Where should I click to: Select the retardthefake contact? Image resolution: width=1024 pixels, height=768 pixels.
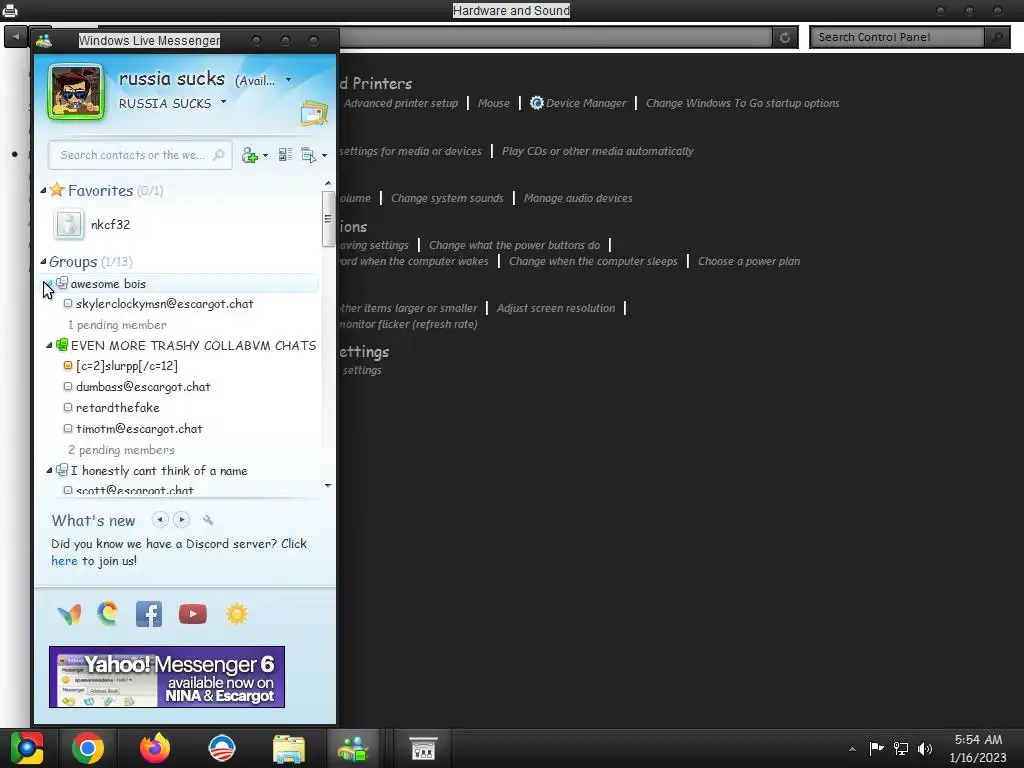pos(118,408)
